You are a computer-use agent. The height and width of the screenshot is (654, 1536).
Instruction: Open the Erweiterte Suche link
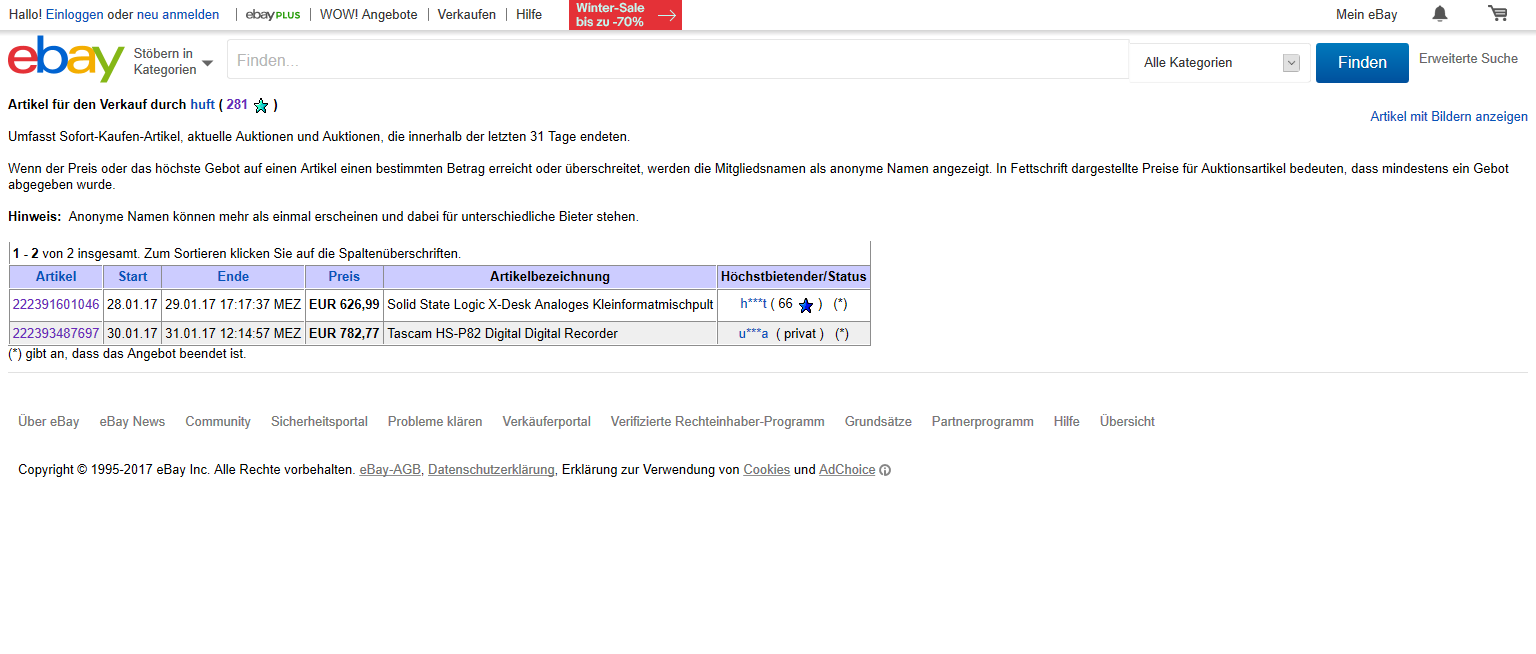(x=1468, y=59)
